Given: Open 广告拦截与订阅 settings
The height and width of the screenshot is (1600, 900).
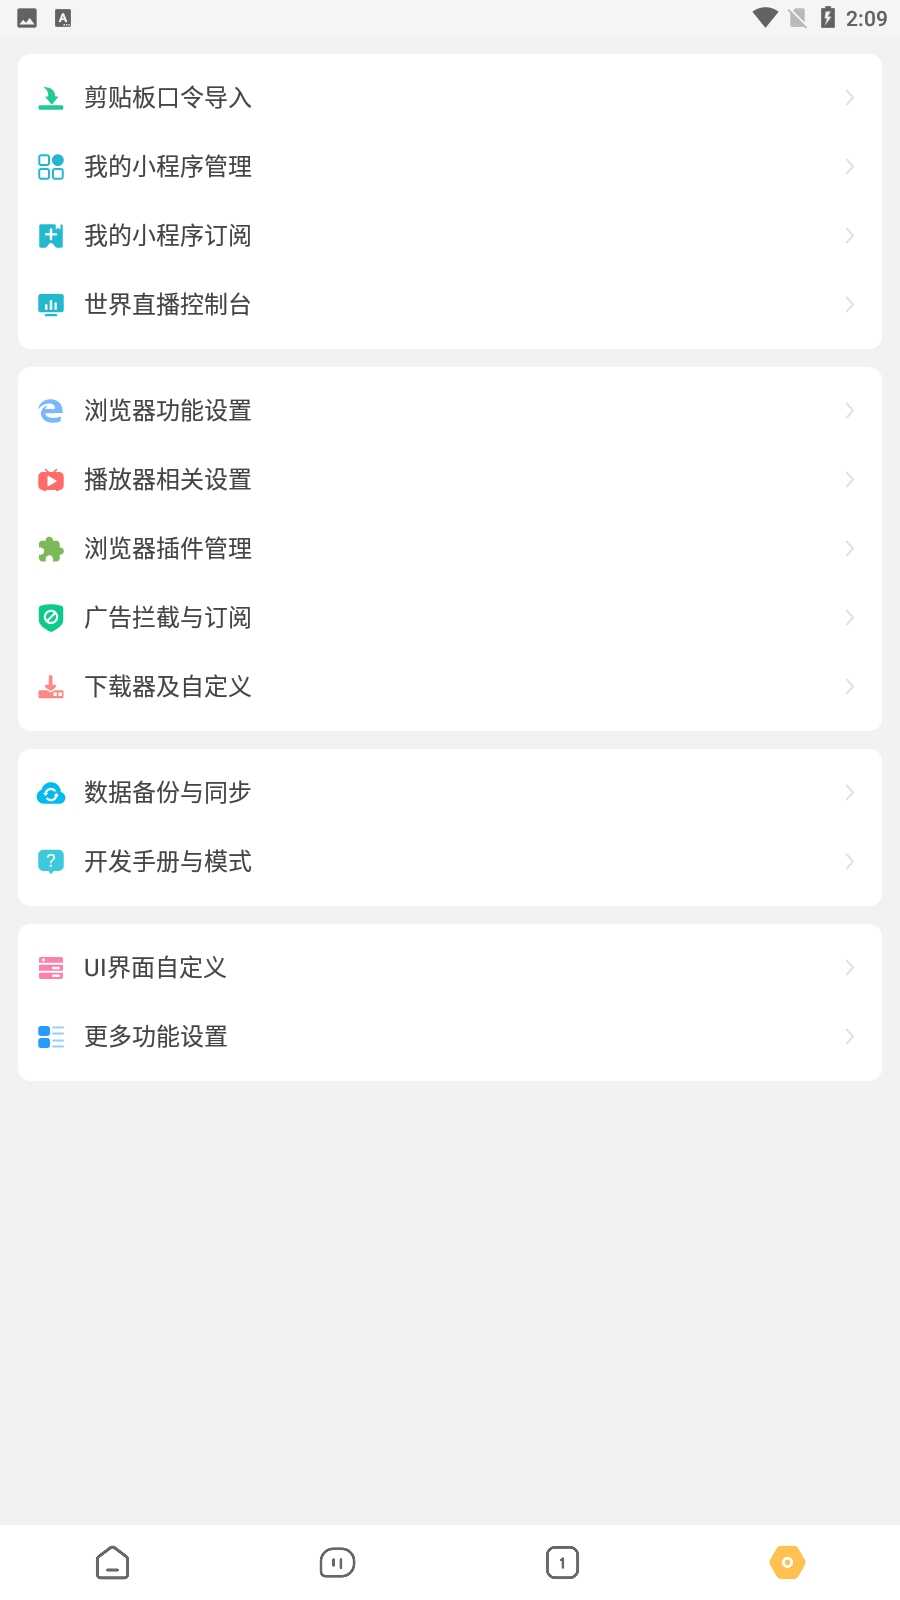Looking at the screenshot, I should click(x=168, y=618).
